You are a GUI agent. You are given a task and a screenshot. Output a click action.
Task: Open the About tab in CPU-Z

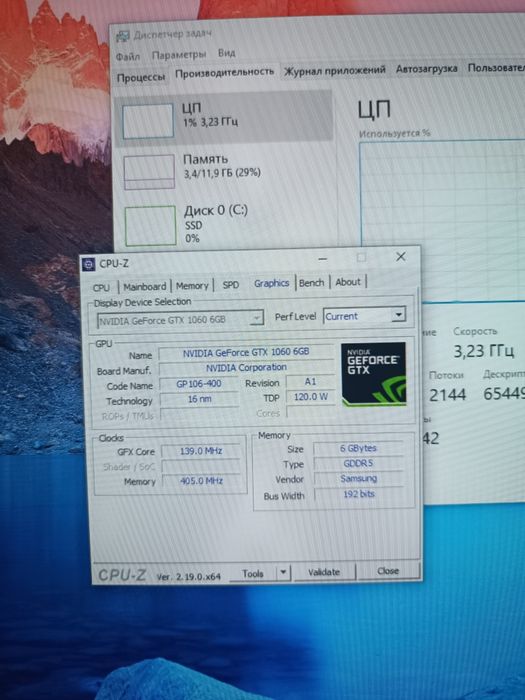point(348,282)
